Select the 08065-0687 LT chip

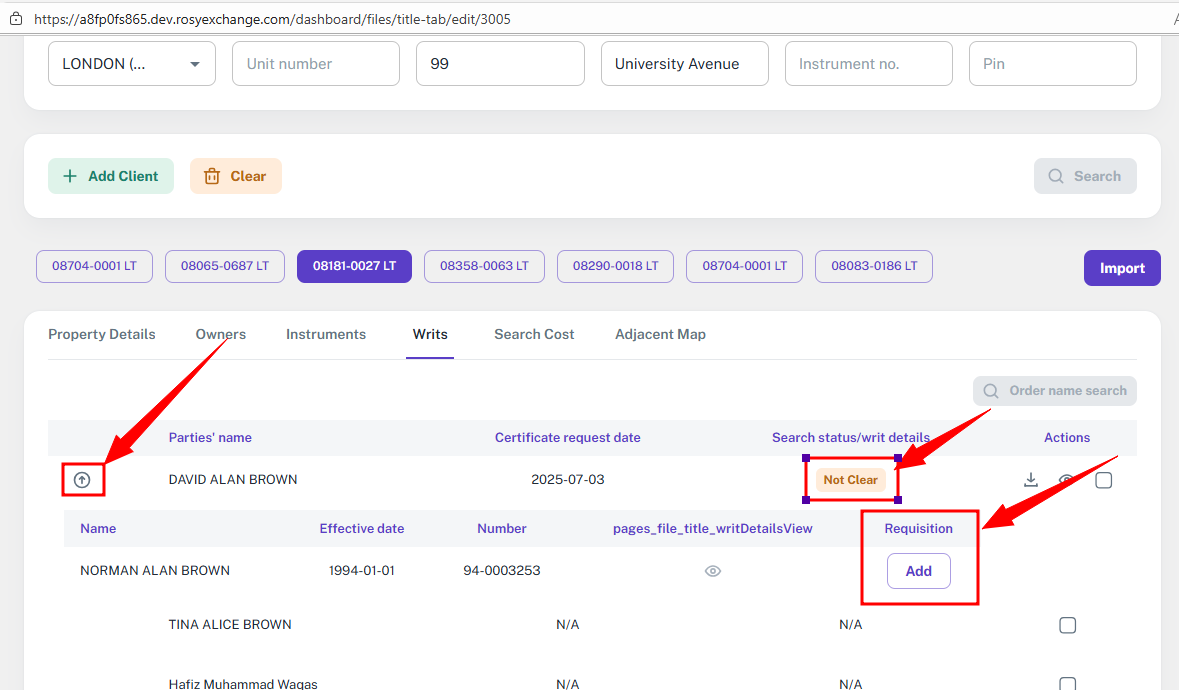click(225, 266)
